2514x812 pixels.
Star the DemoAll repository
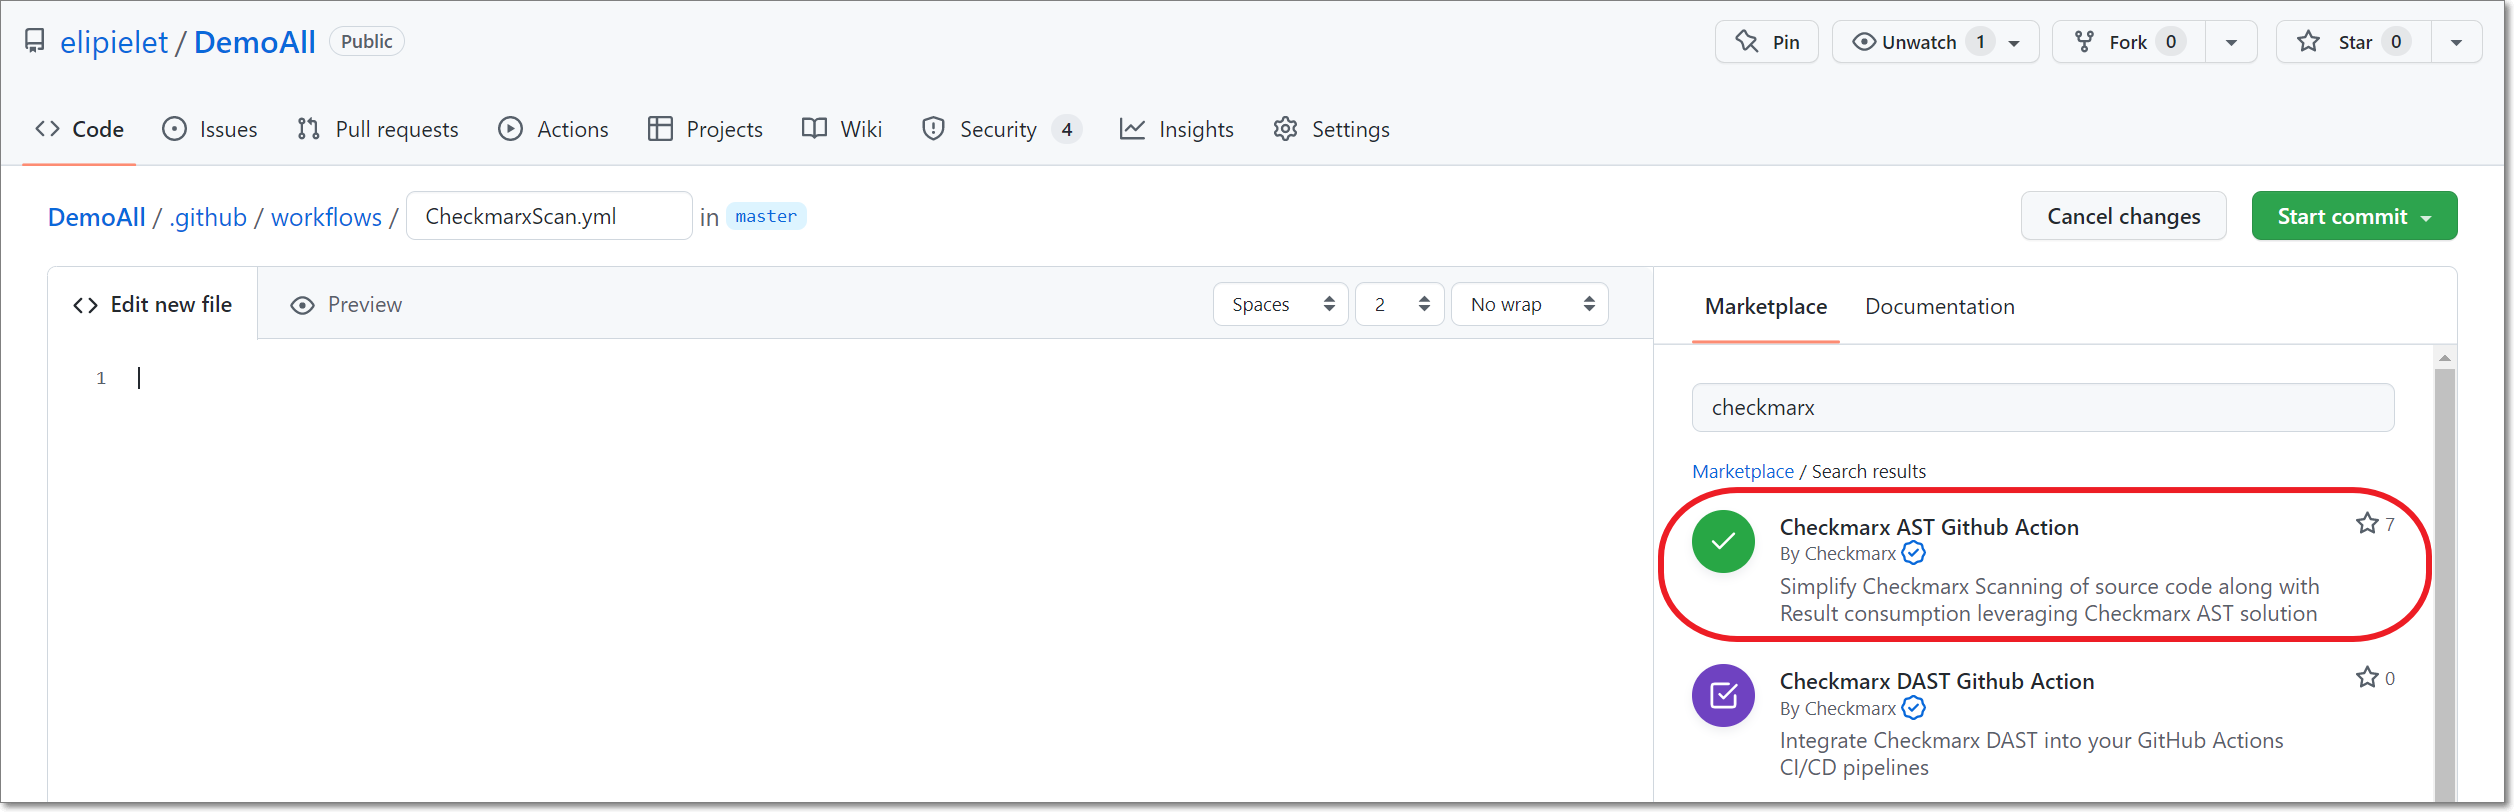point(2354,42)
